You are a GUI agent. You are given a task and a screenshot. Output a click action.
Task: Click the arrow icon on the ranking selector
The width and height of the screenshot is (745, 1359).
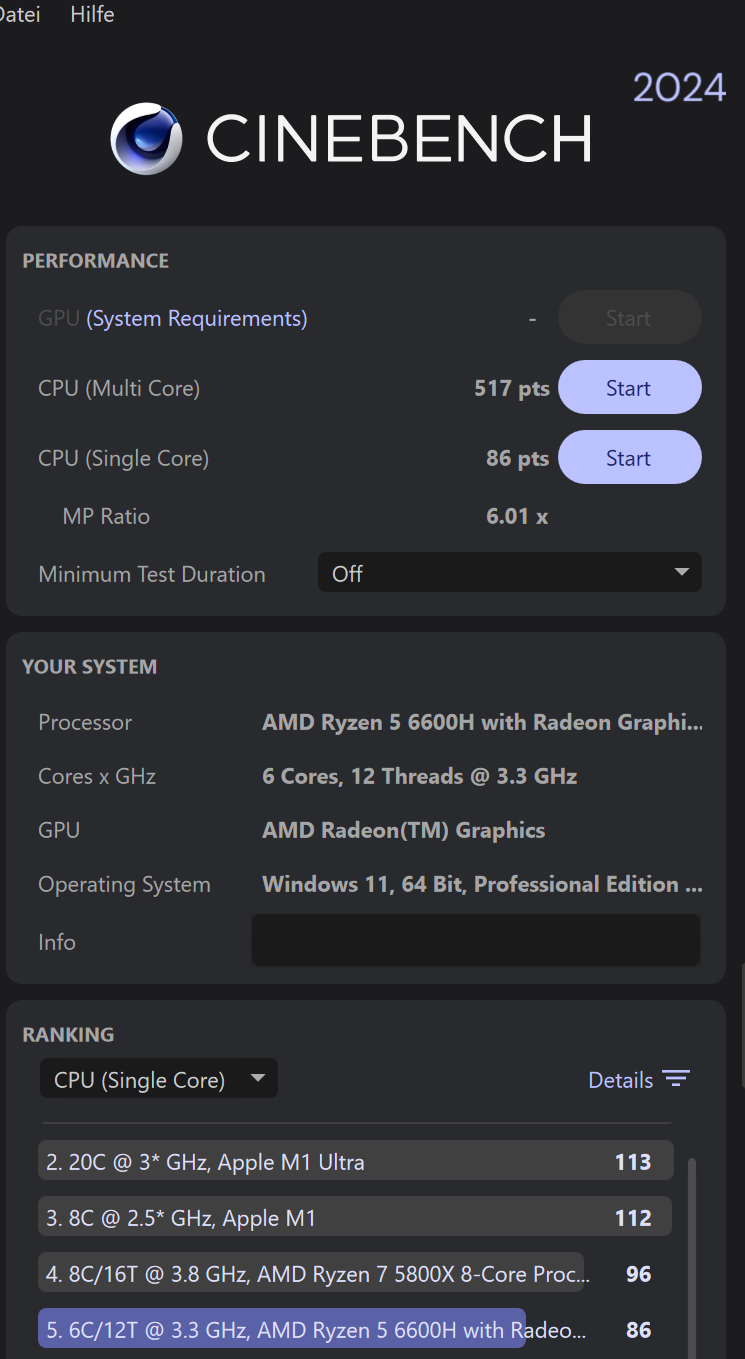pos(258,1079)
